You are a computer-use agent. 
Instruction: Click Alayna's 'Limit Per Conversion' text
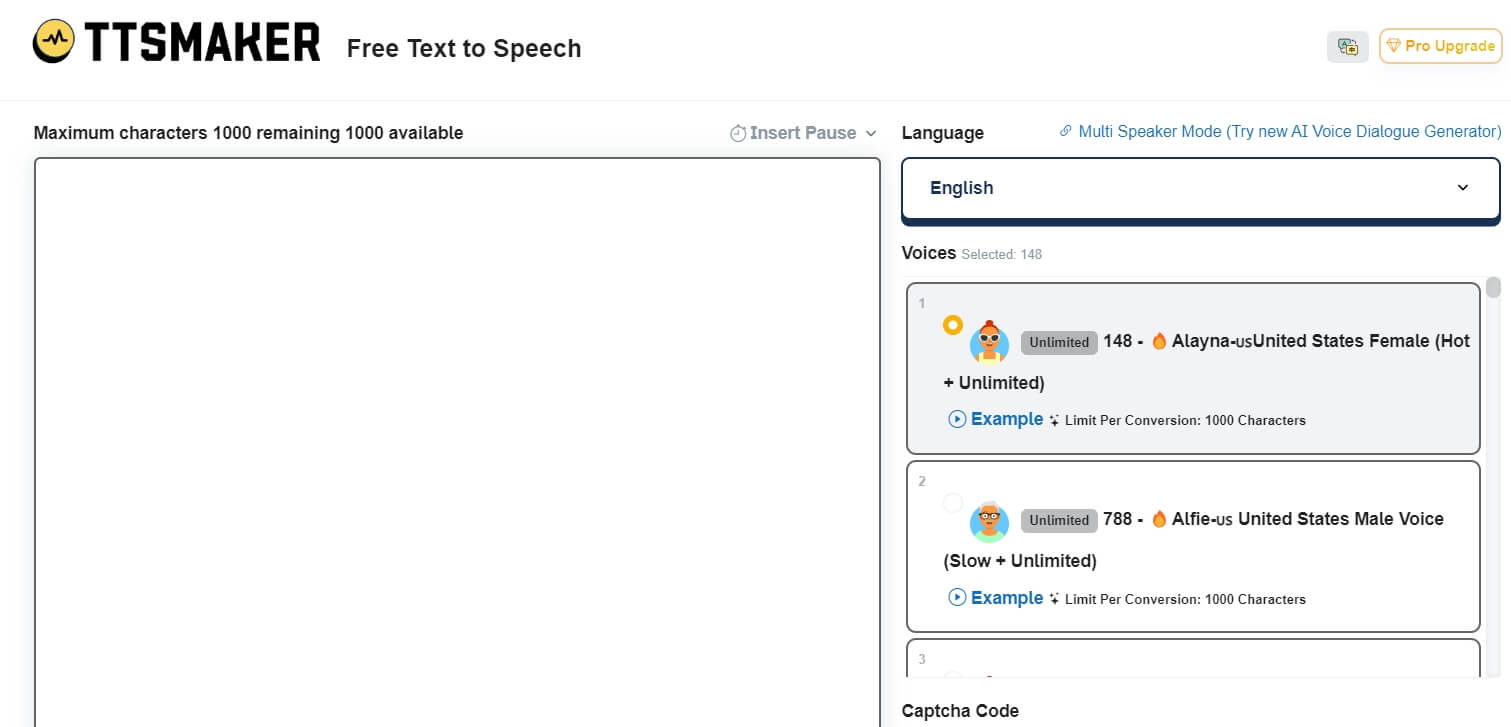coord(1185,420)
